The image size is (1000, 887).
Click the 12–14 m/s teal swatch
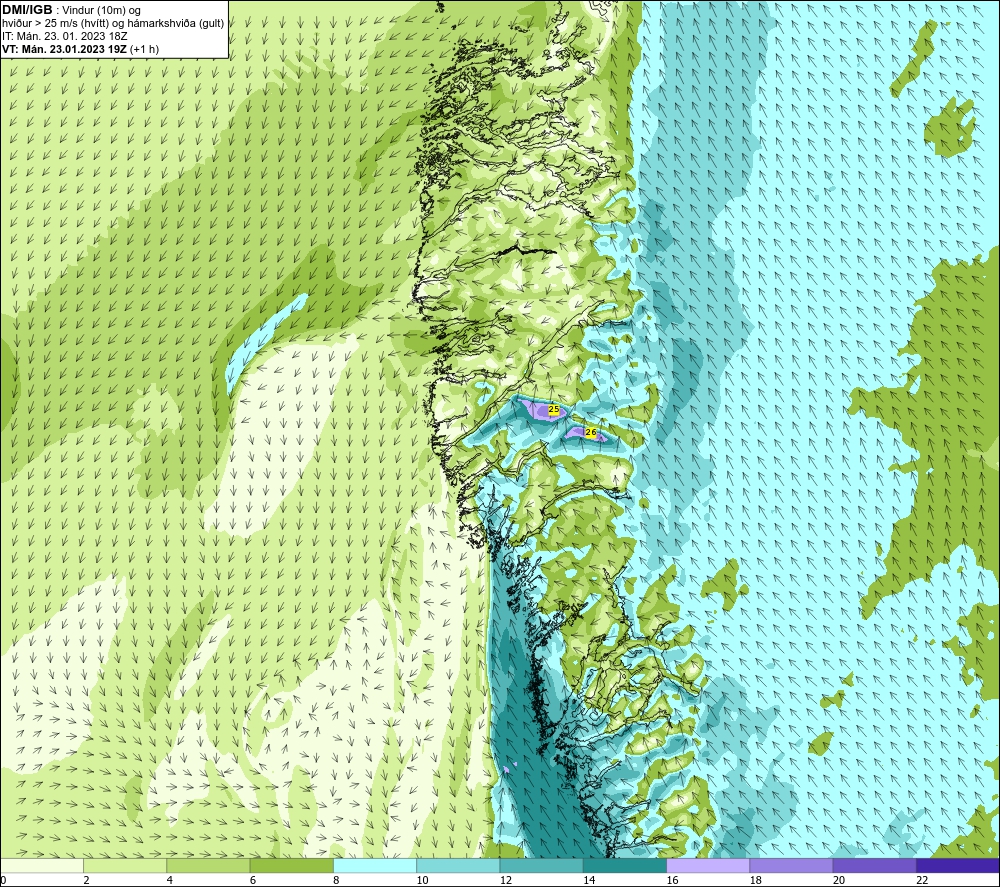click(x=541, y=865)
